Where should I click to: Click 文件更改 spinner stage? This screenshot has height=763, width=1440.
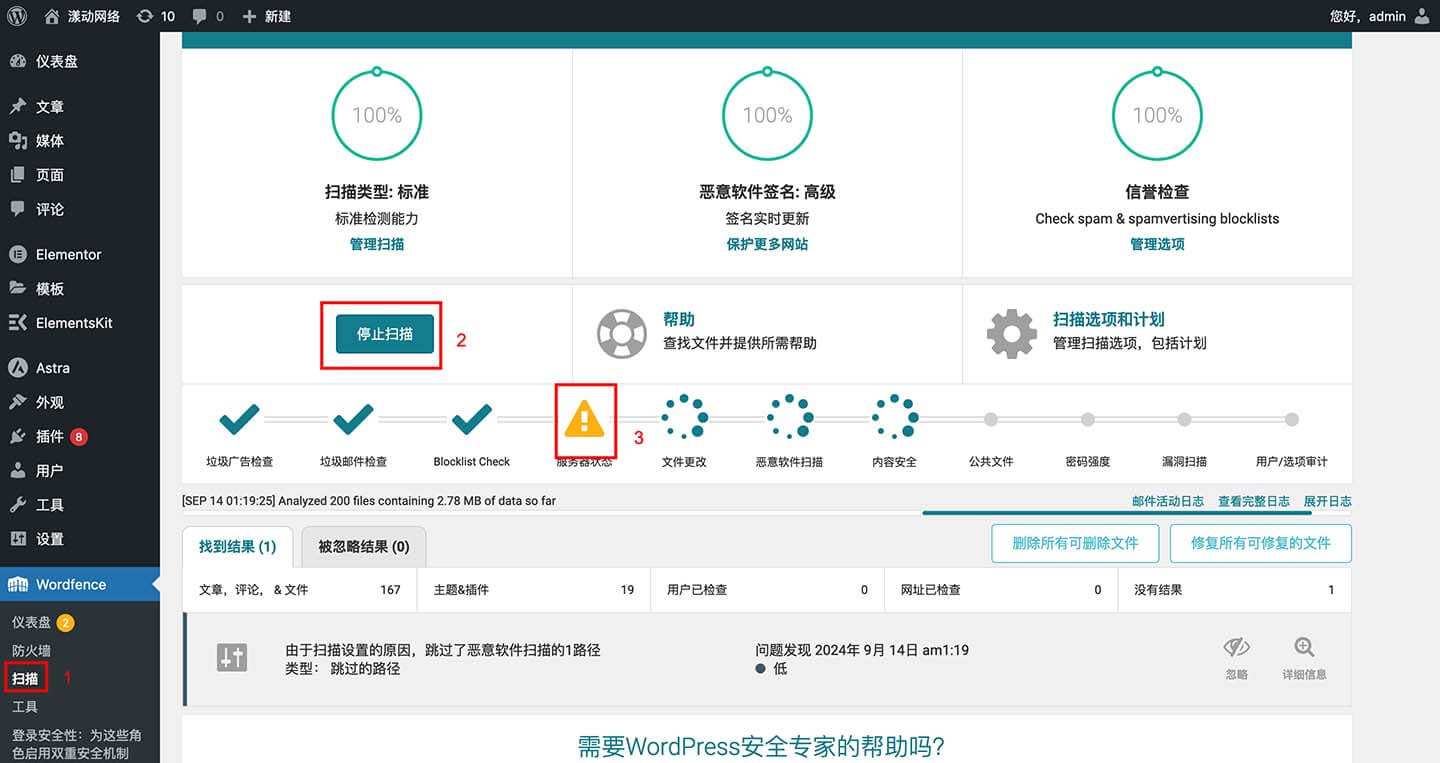(685, 418)
